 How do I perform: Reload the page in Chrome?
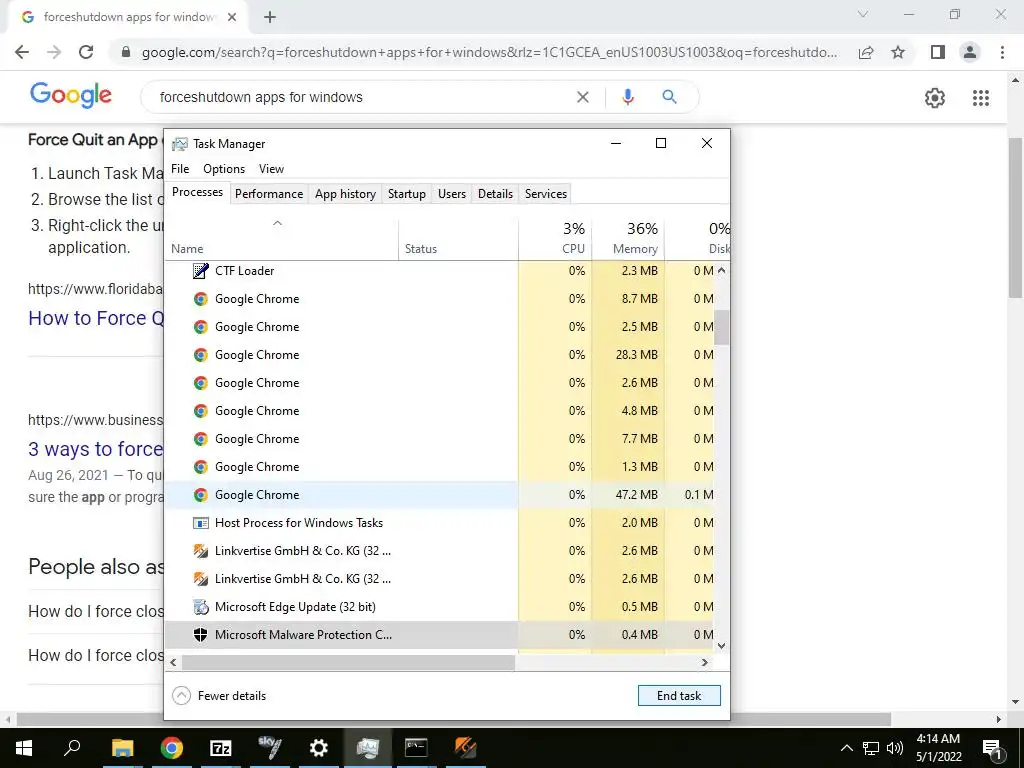[x=86, y=52]
